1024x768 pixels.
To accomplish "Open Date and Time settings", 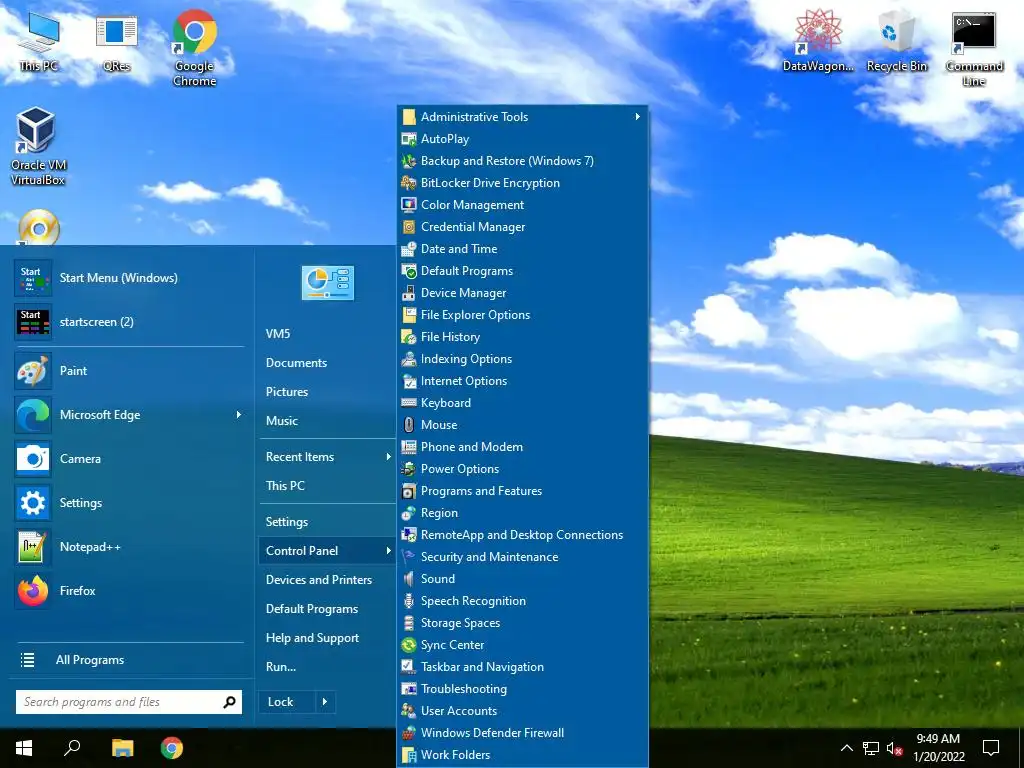I will point(522,249).
